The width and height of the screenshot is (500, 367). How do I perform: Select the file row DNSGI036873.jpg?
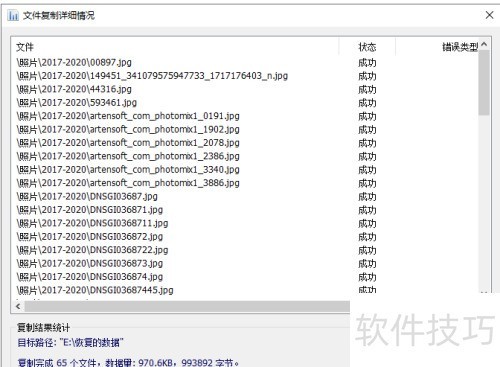pyautogui.click(x=90, y=263)
